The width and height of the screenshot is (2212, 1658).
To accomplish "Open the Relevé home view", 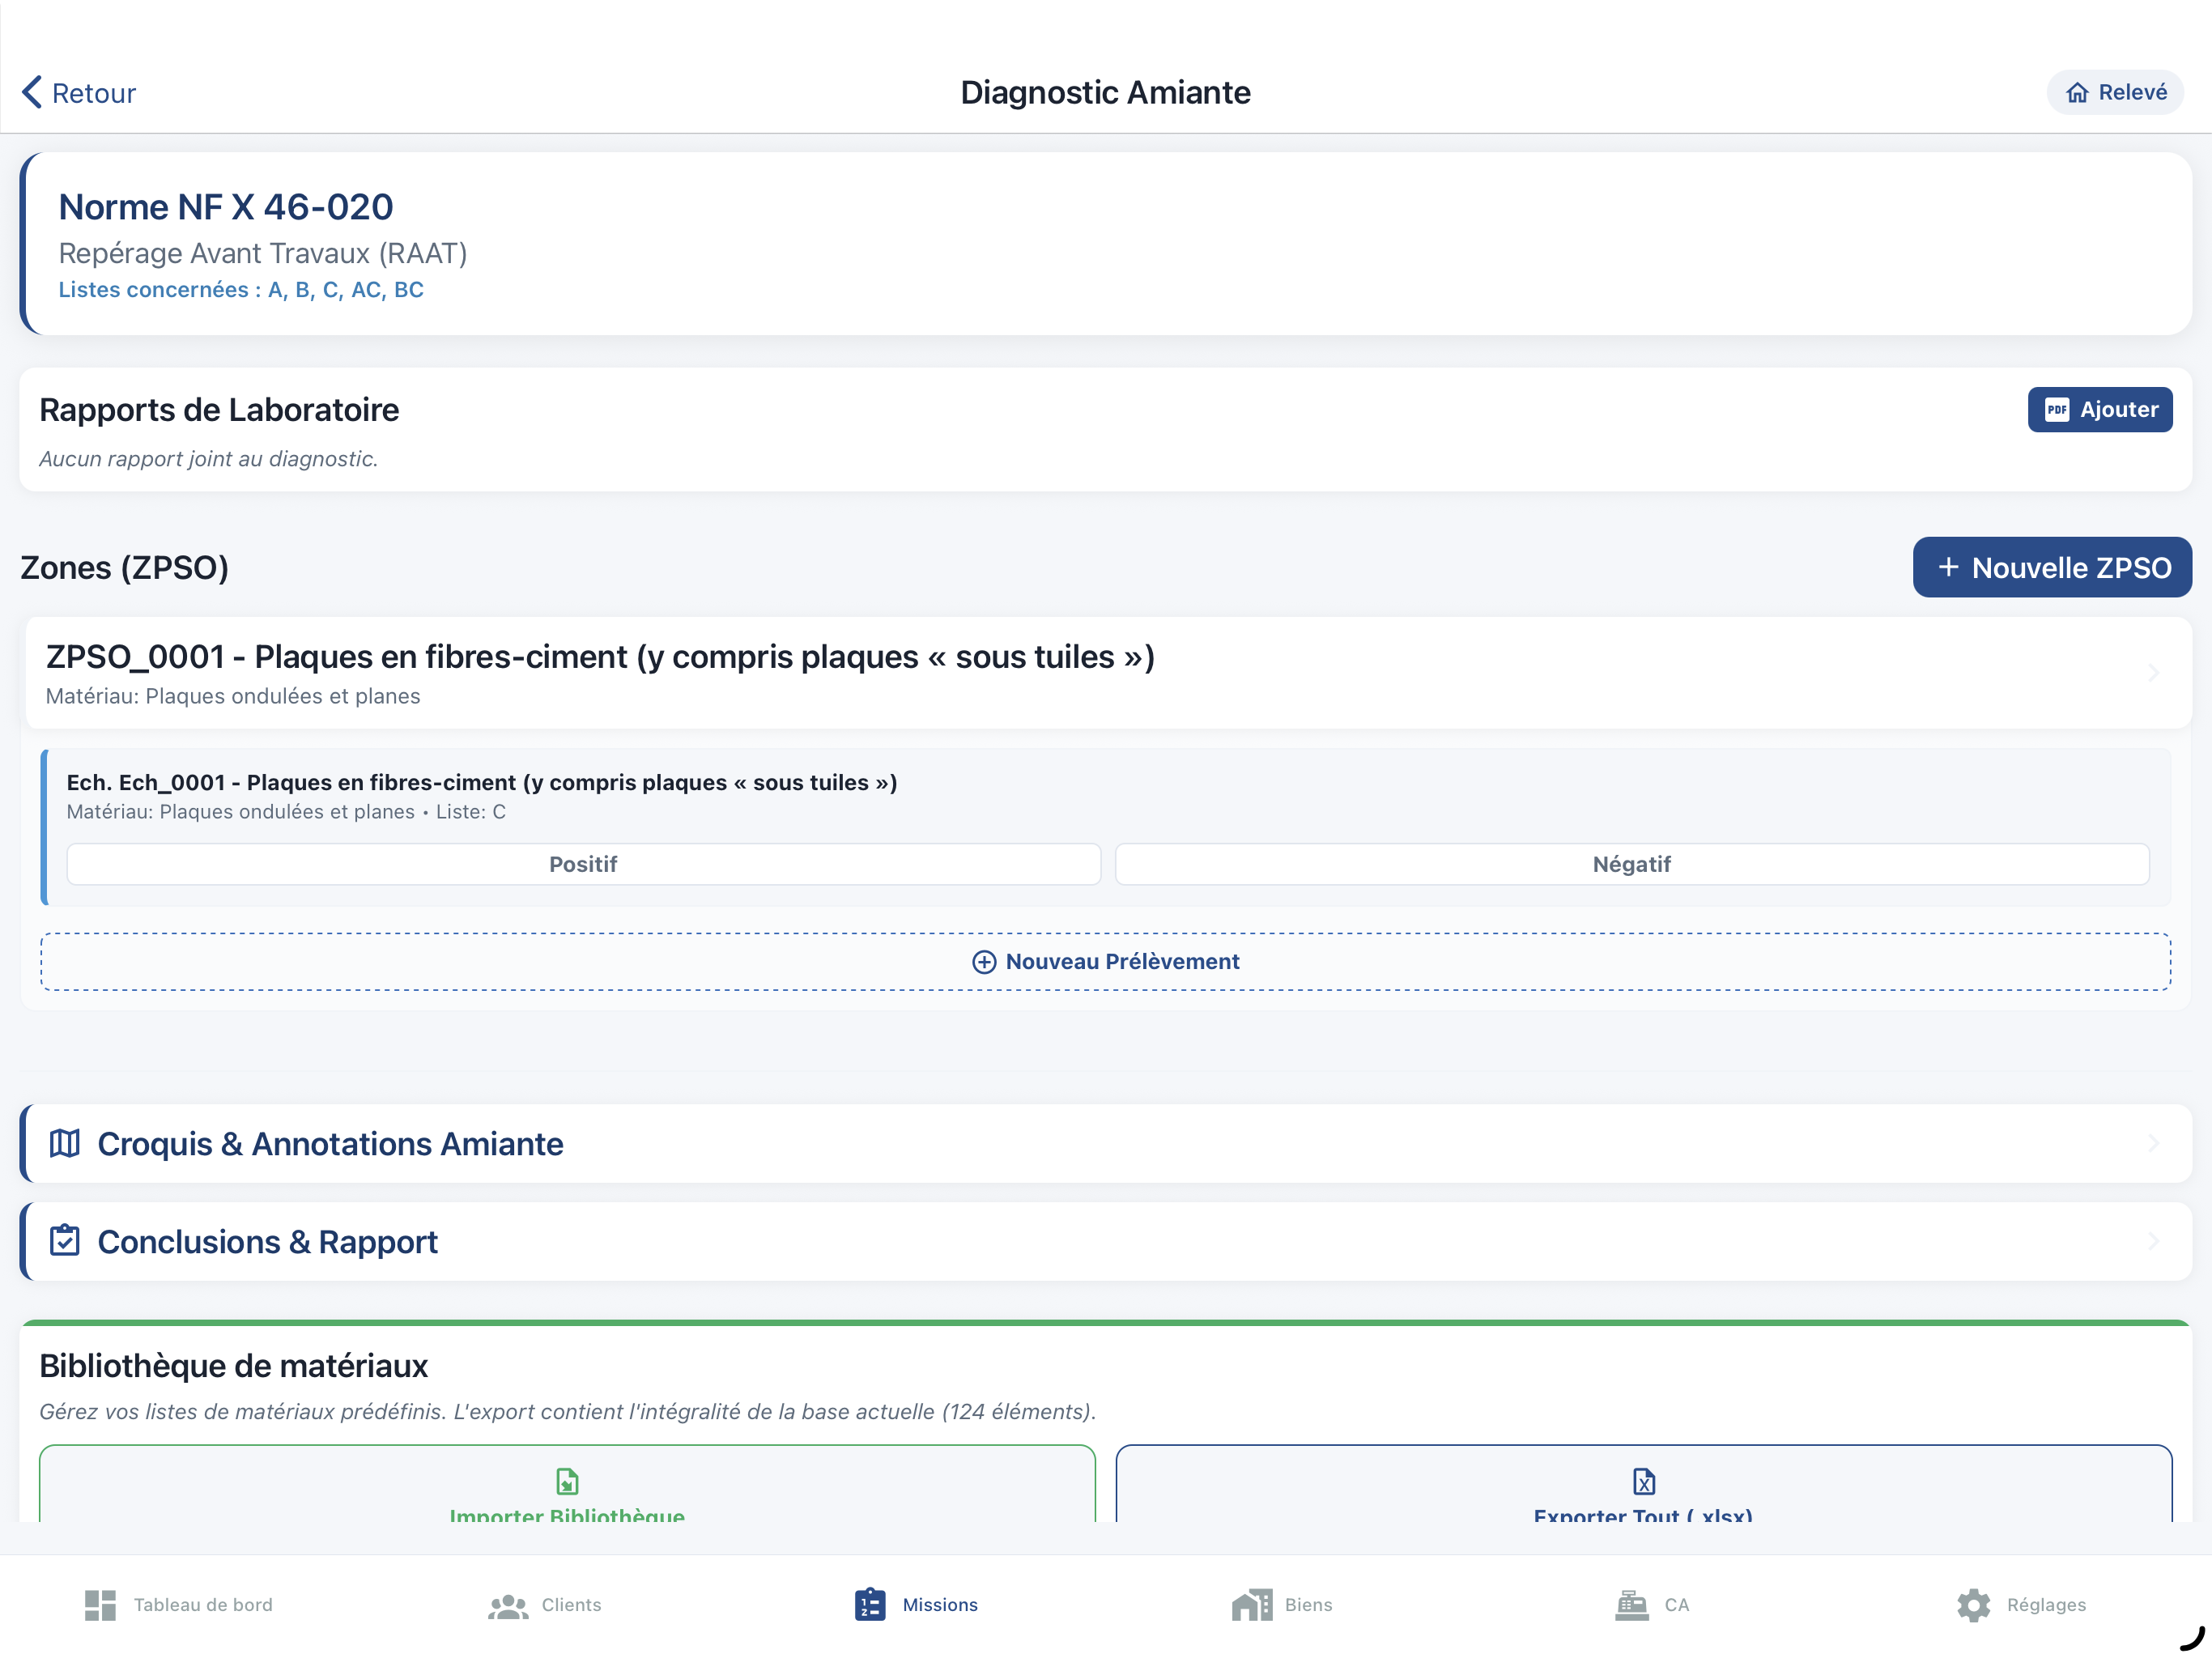I will [x=2113, y=92].
